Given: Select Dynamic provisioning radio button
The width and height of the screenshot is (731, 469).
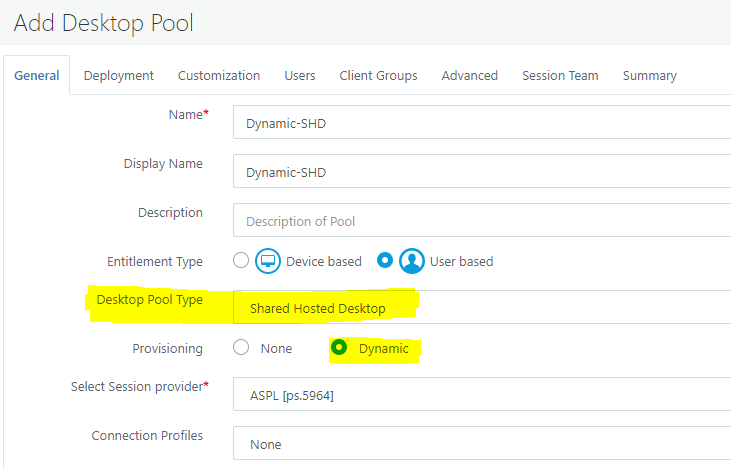Looking at the screenshot, I should pyautogui.click(x=339, y=347).
